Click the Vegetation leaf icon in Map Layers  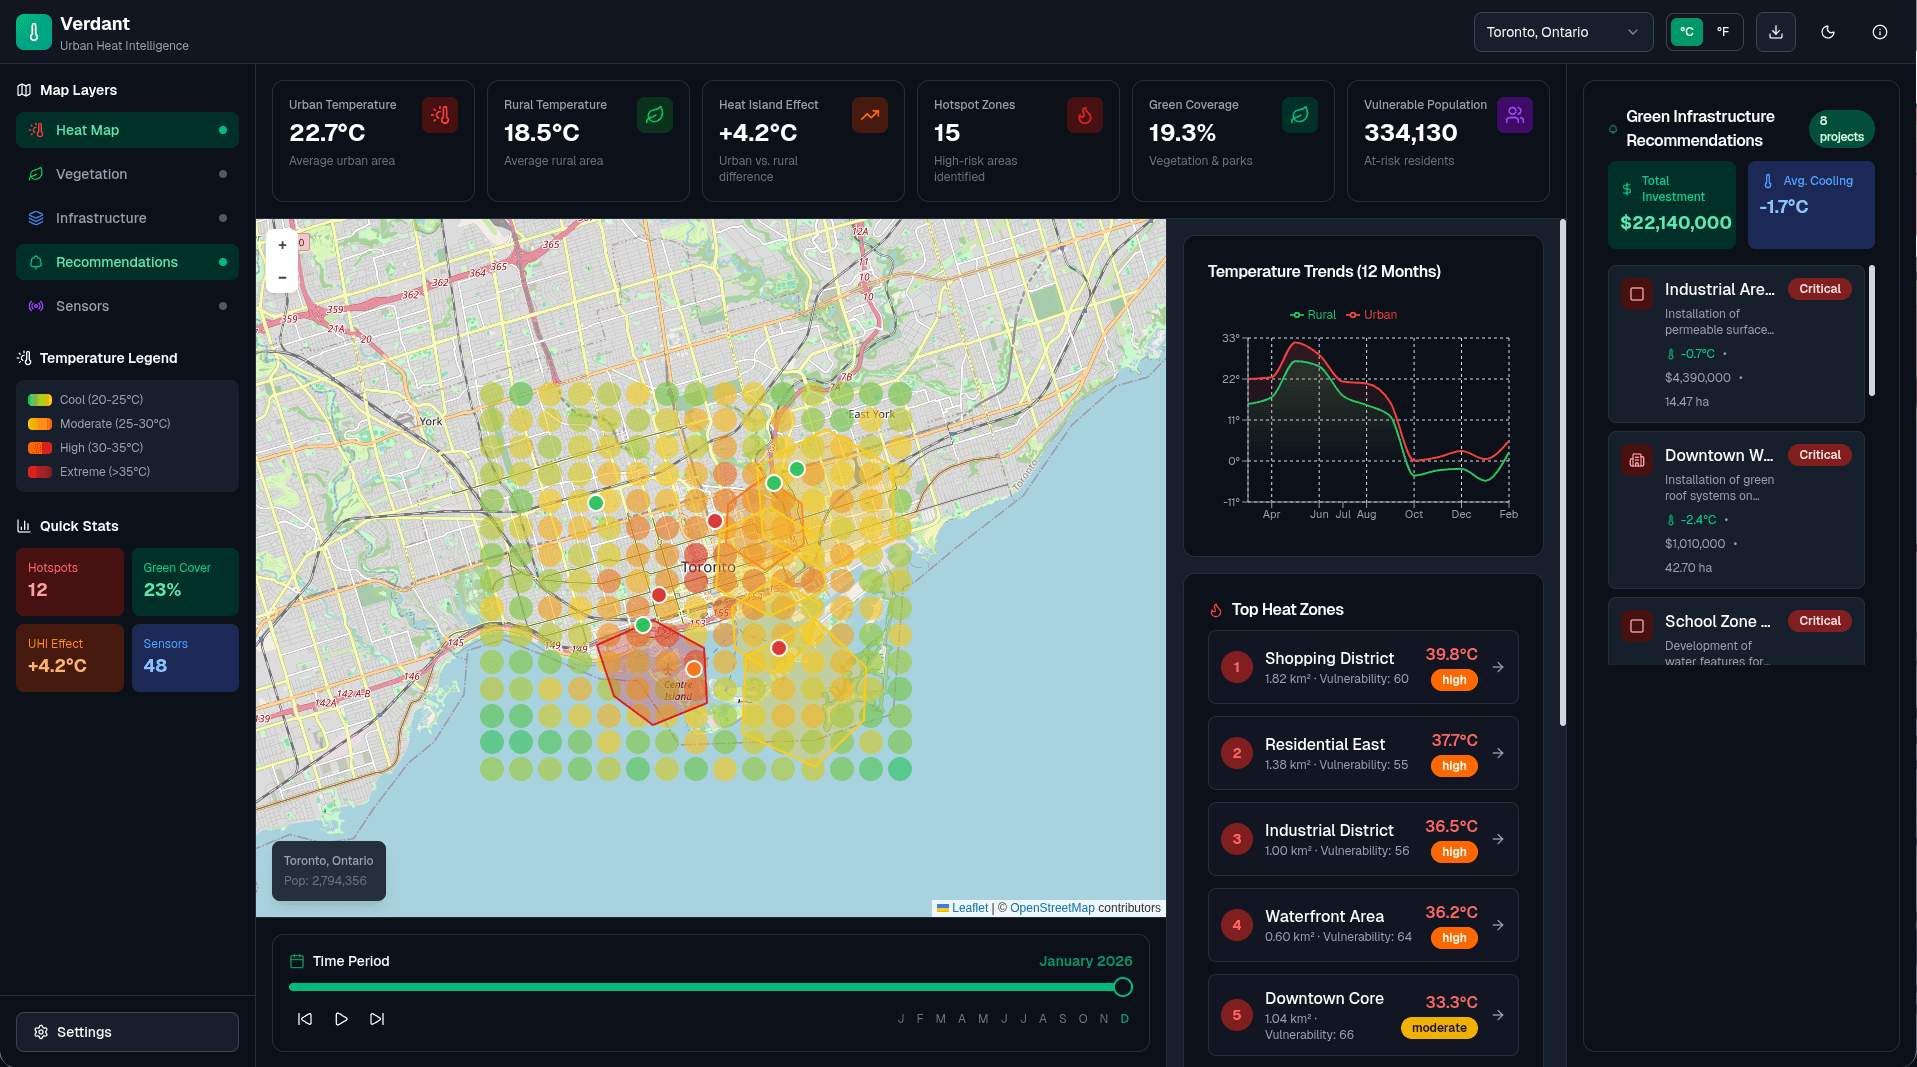pos(35,174)
